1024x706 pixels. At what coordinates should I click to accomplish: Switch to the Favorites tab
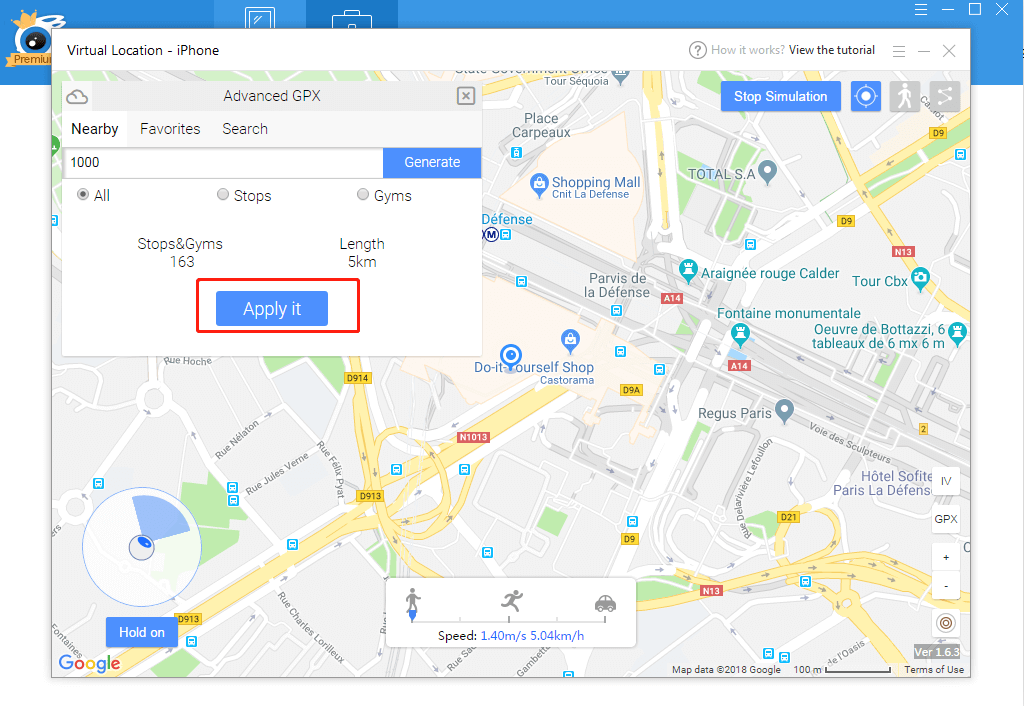[170, 129]
